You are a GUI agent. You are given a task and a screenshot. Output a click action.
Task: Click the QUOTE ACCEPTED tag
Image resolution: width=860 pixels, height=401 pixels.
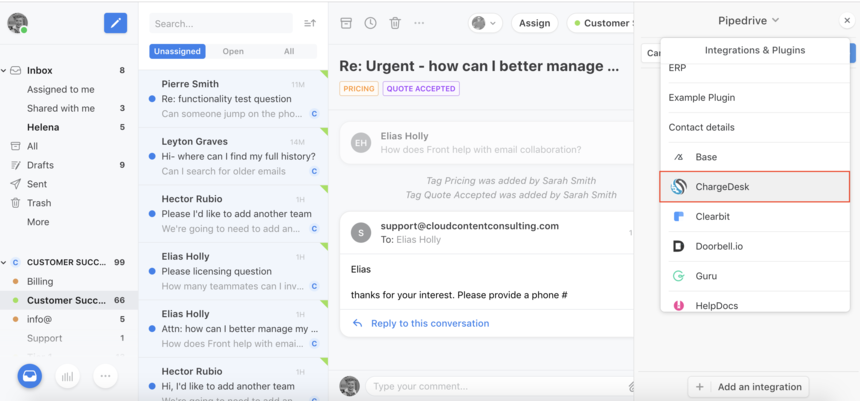click(421, 88)
